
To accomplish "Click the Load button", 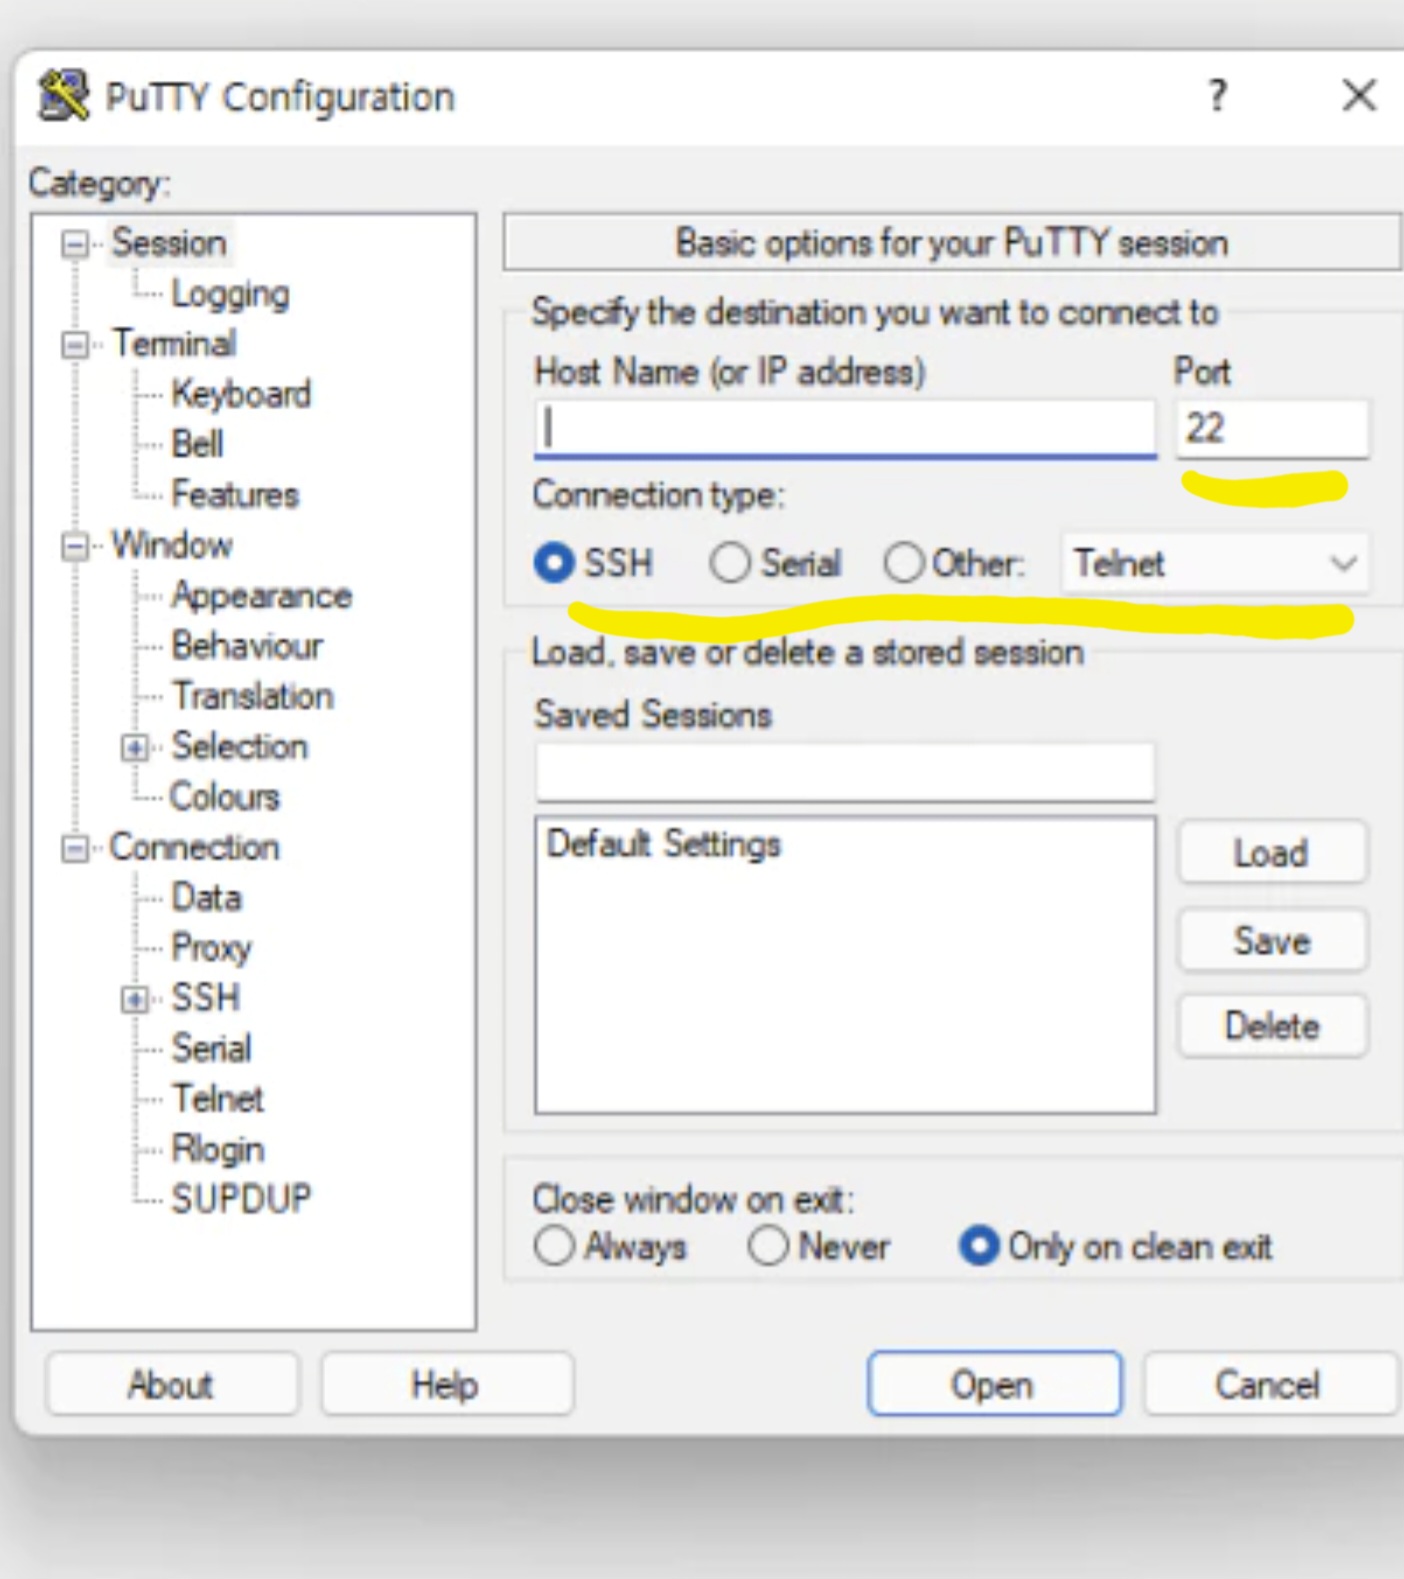I will (x=1272, y=853).
